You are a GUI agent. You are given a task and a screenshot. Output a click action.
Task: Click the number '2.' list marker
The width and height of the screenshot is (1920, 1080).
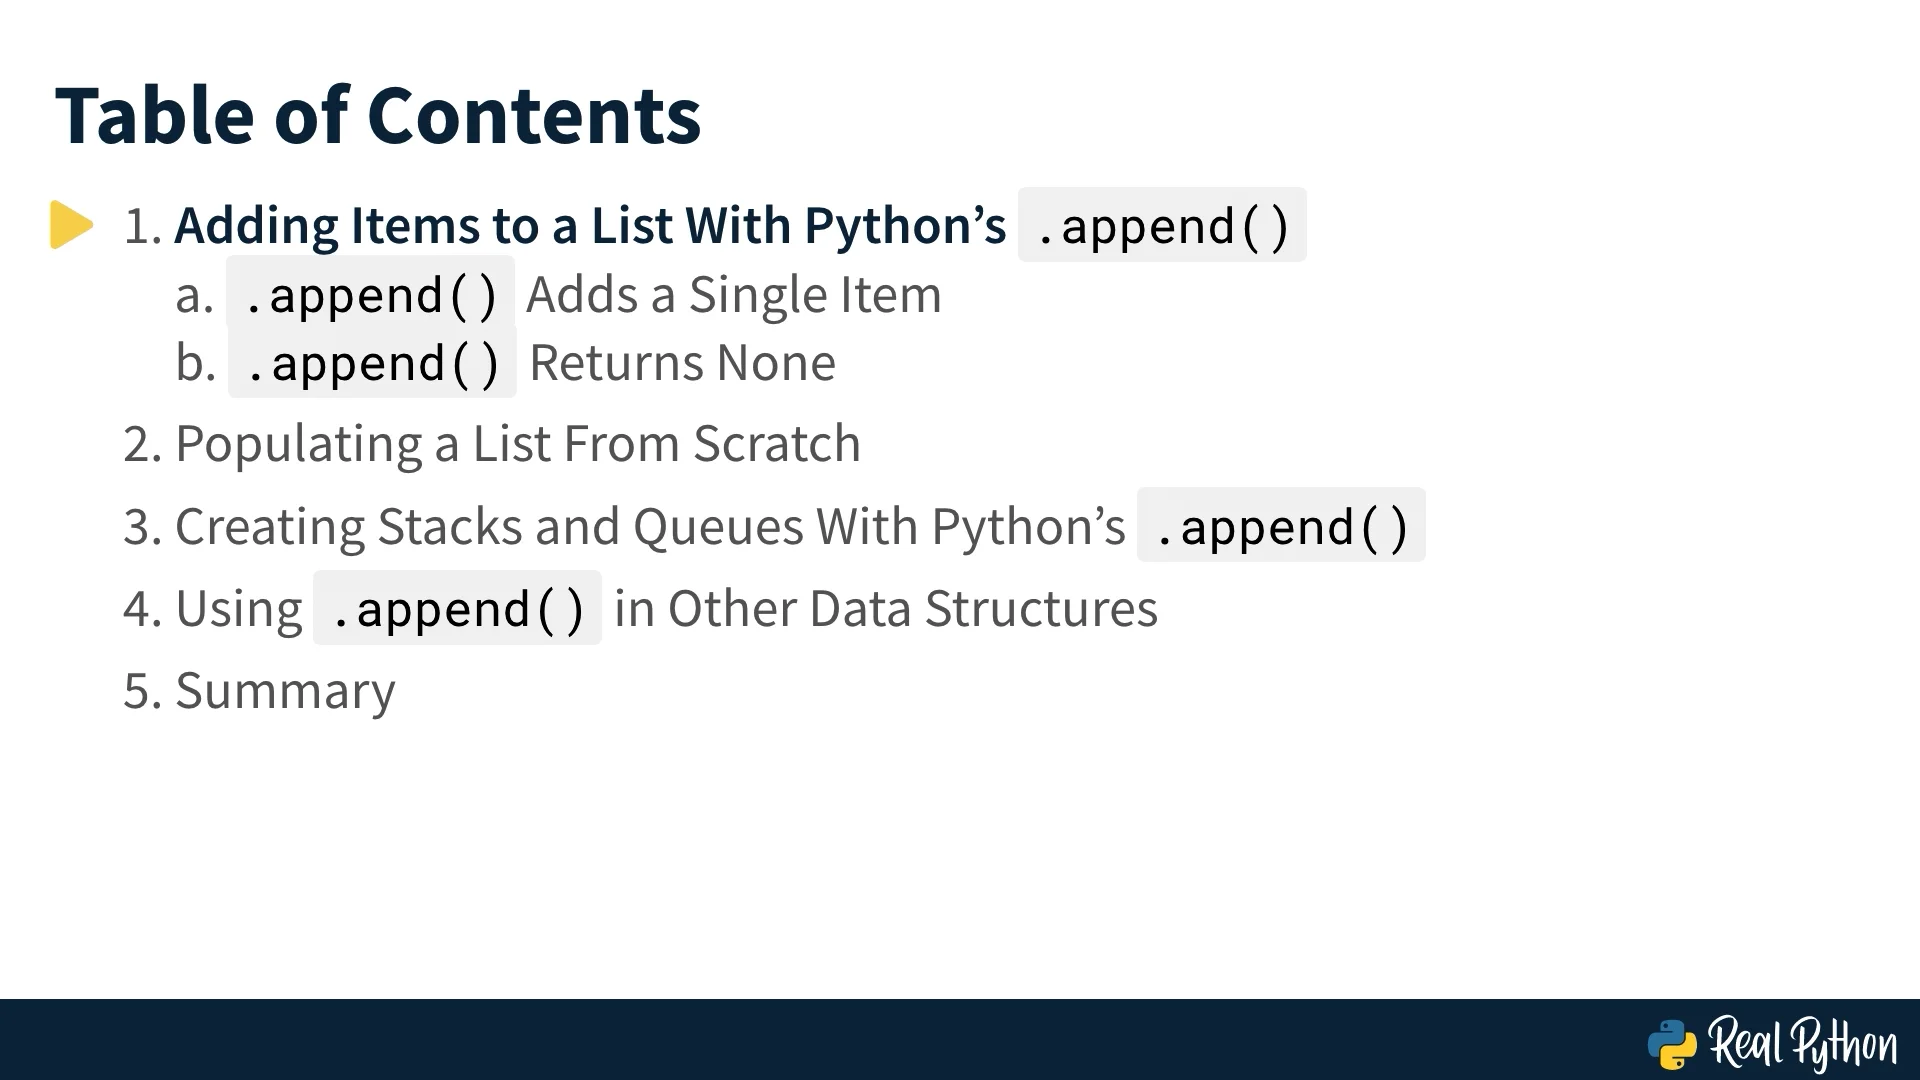point(143,444)
